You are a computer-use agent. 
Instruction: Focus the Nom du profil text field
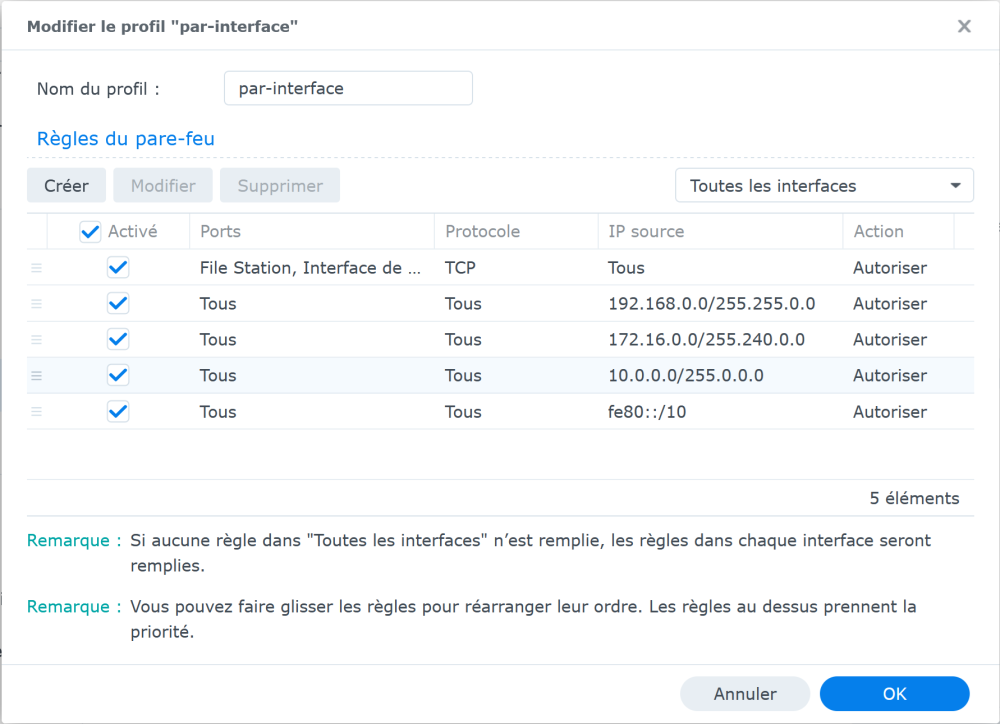348,88
